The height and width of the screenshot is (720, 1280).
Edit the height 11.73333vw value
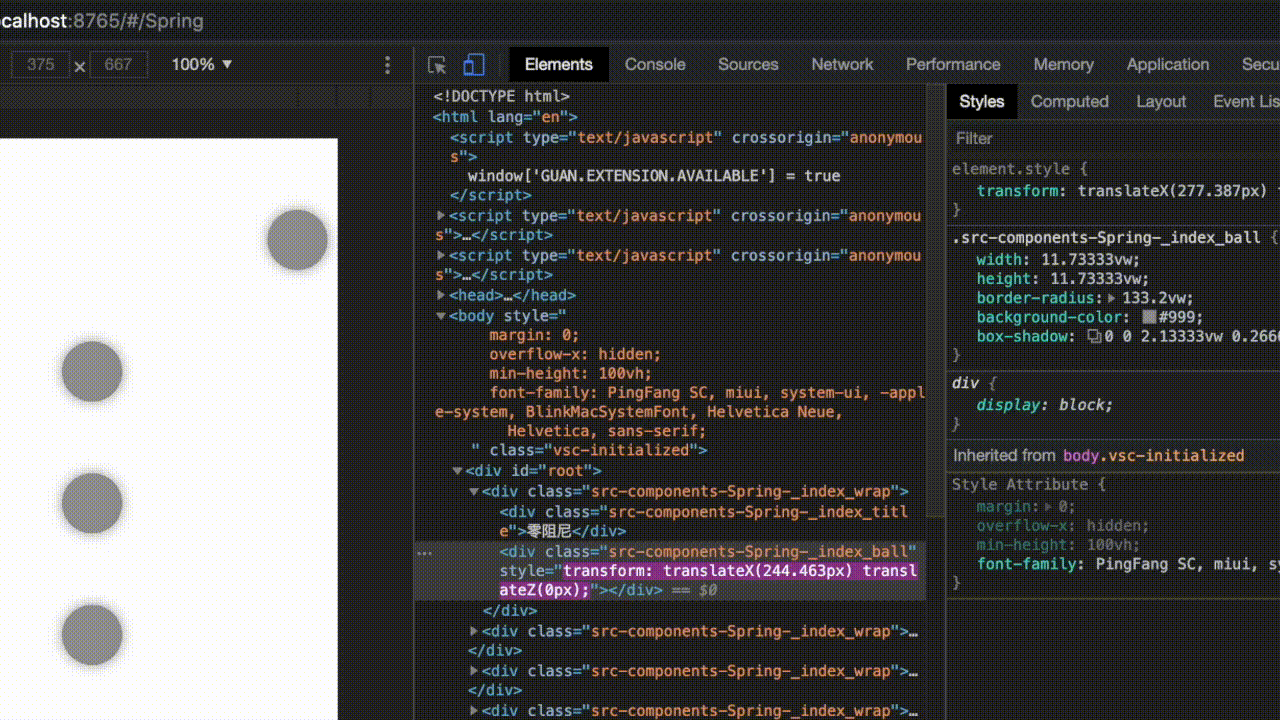(1099, 279)
